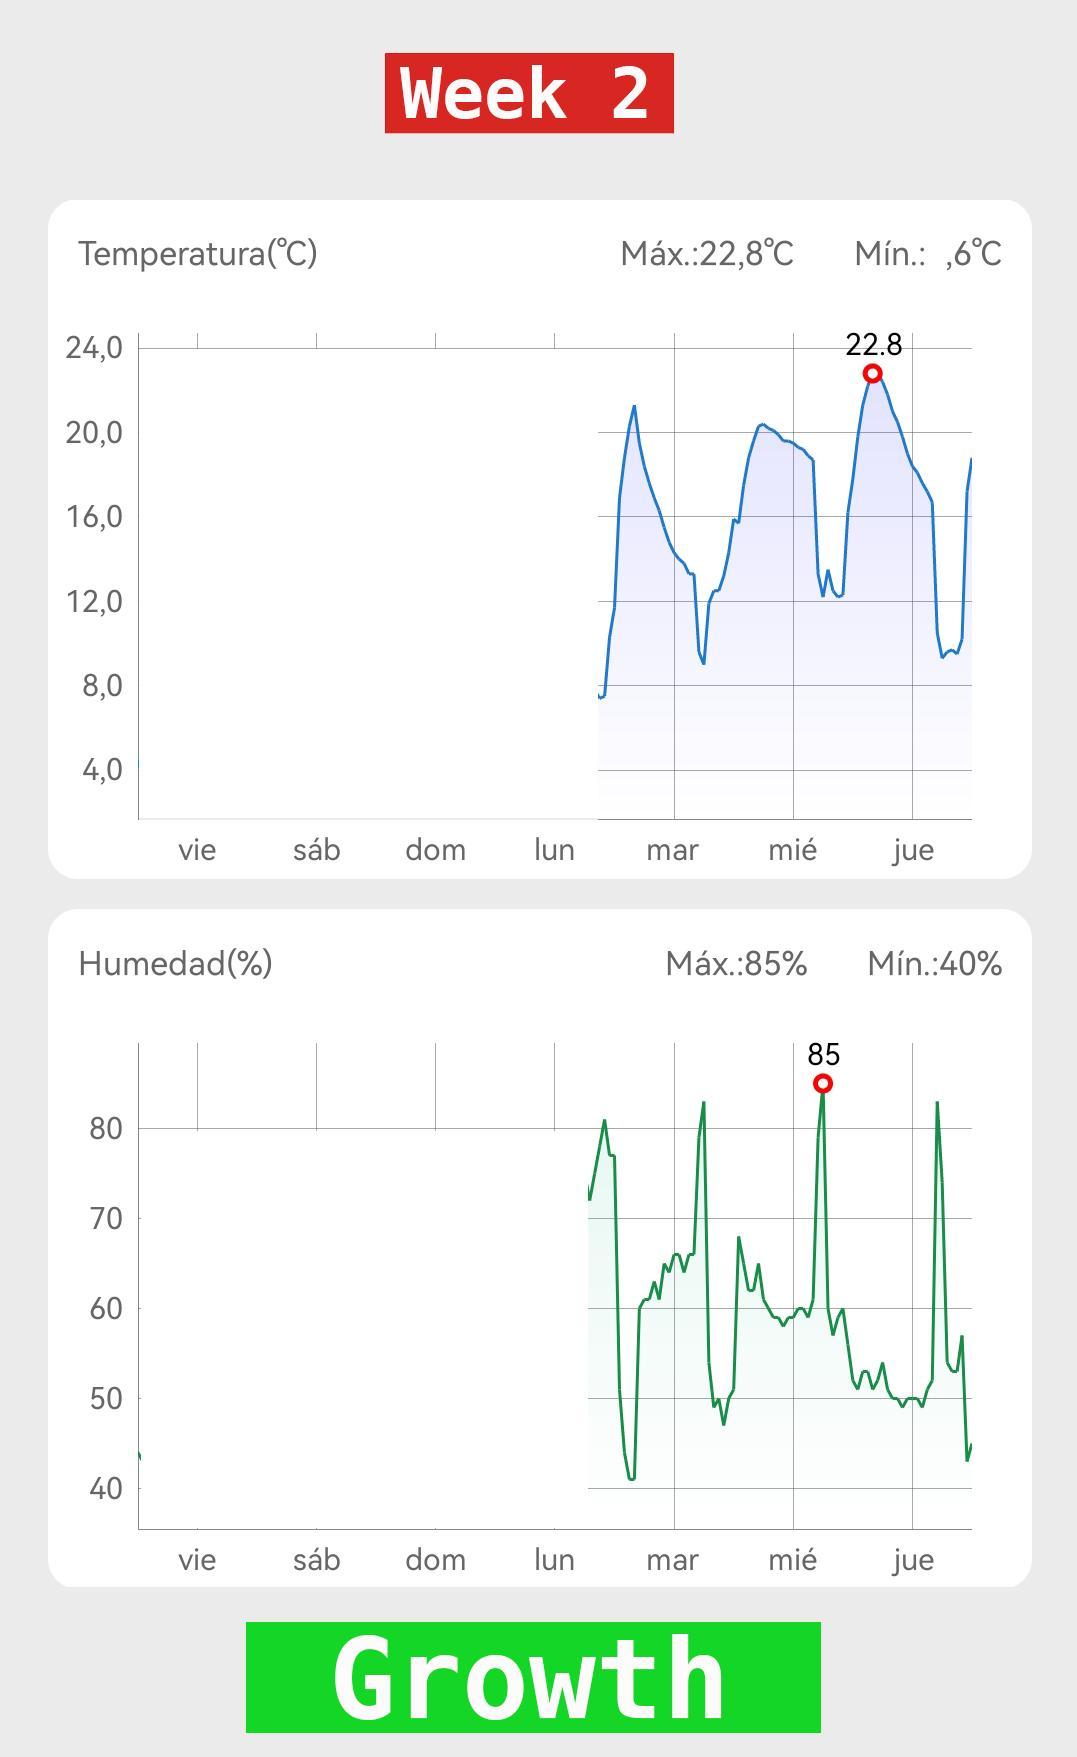Viewport: 1077px width, 1757px height.
Task: Click the 80 humidity axis label
Action: 106,1128
